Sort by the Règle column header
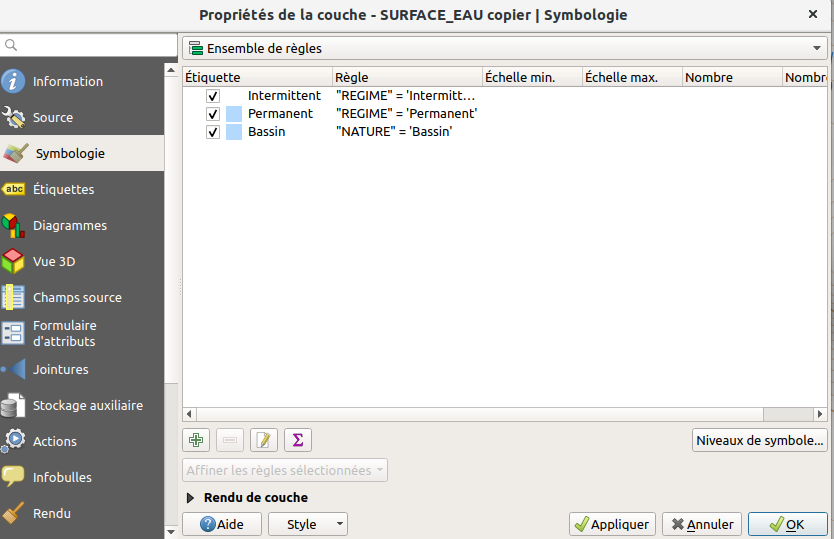Screen dimensions: 834x539 [407, 77]
